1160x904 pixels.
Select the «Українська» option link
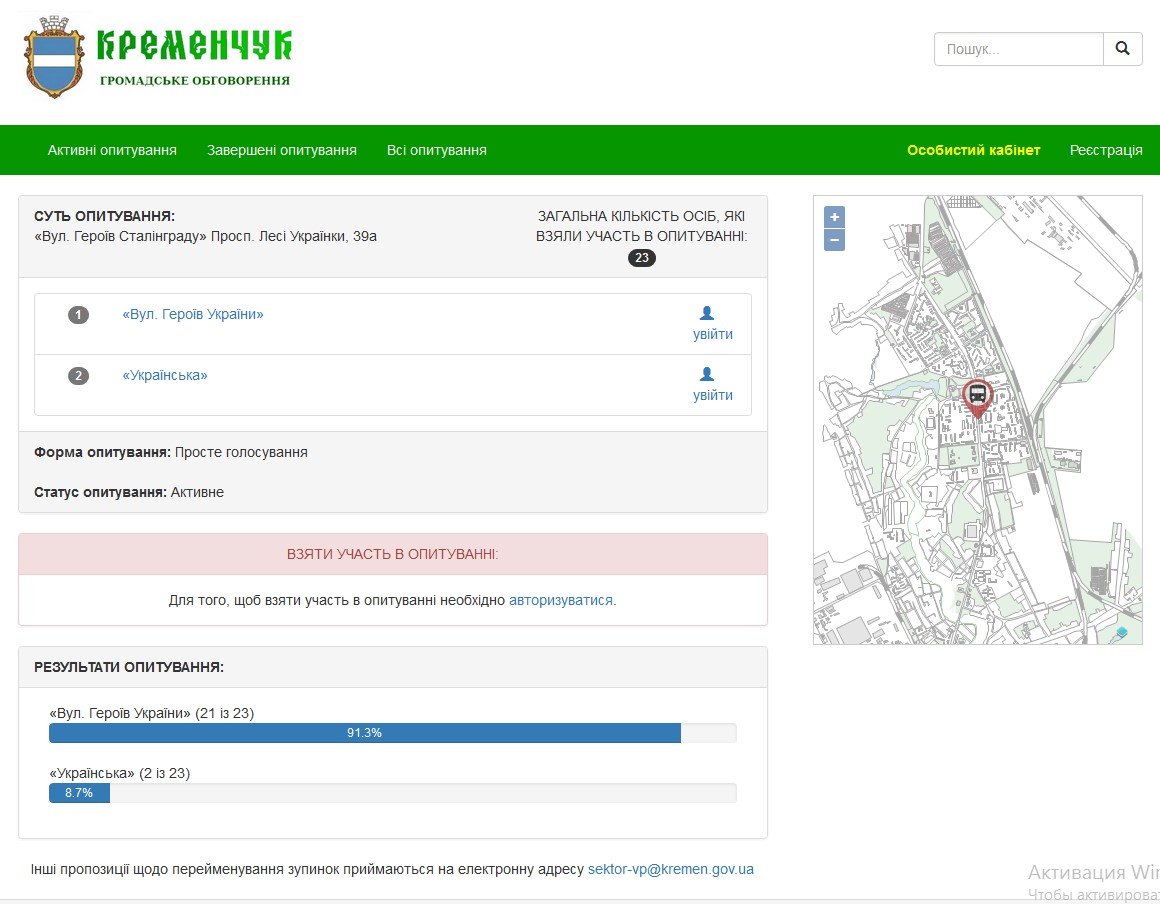(x=165, y=375)
